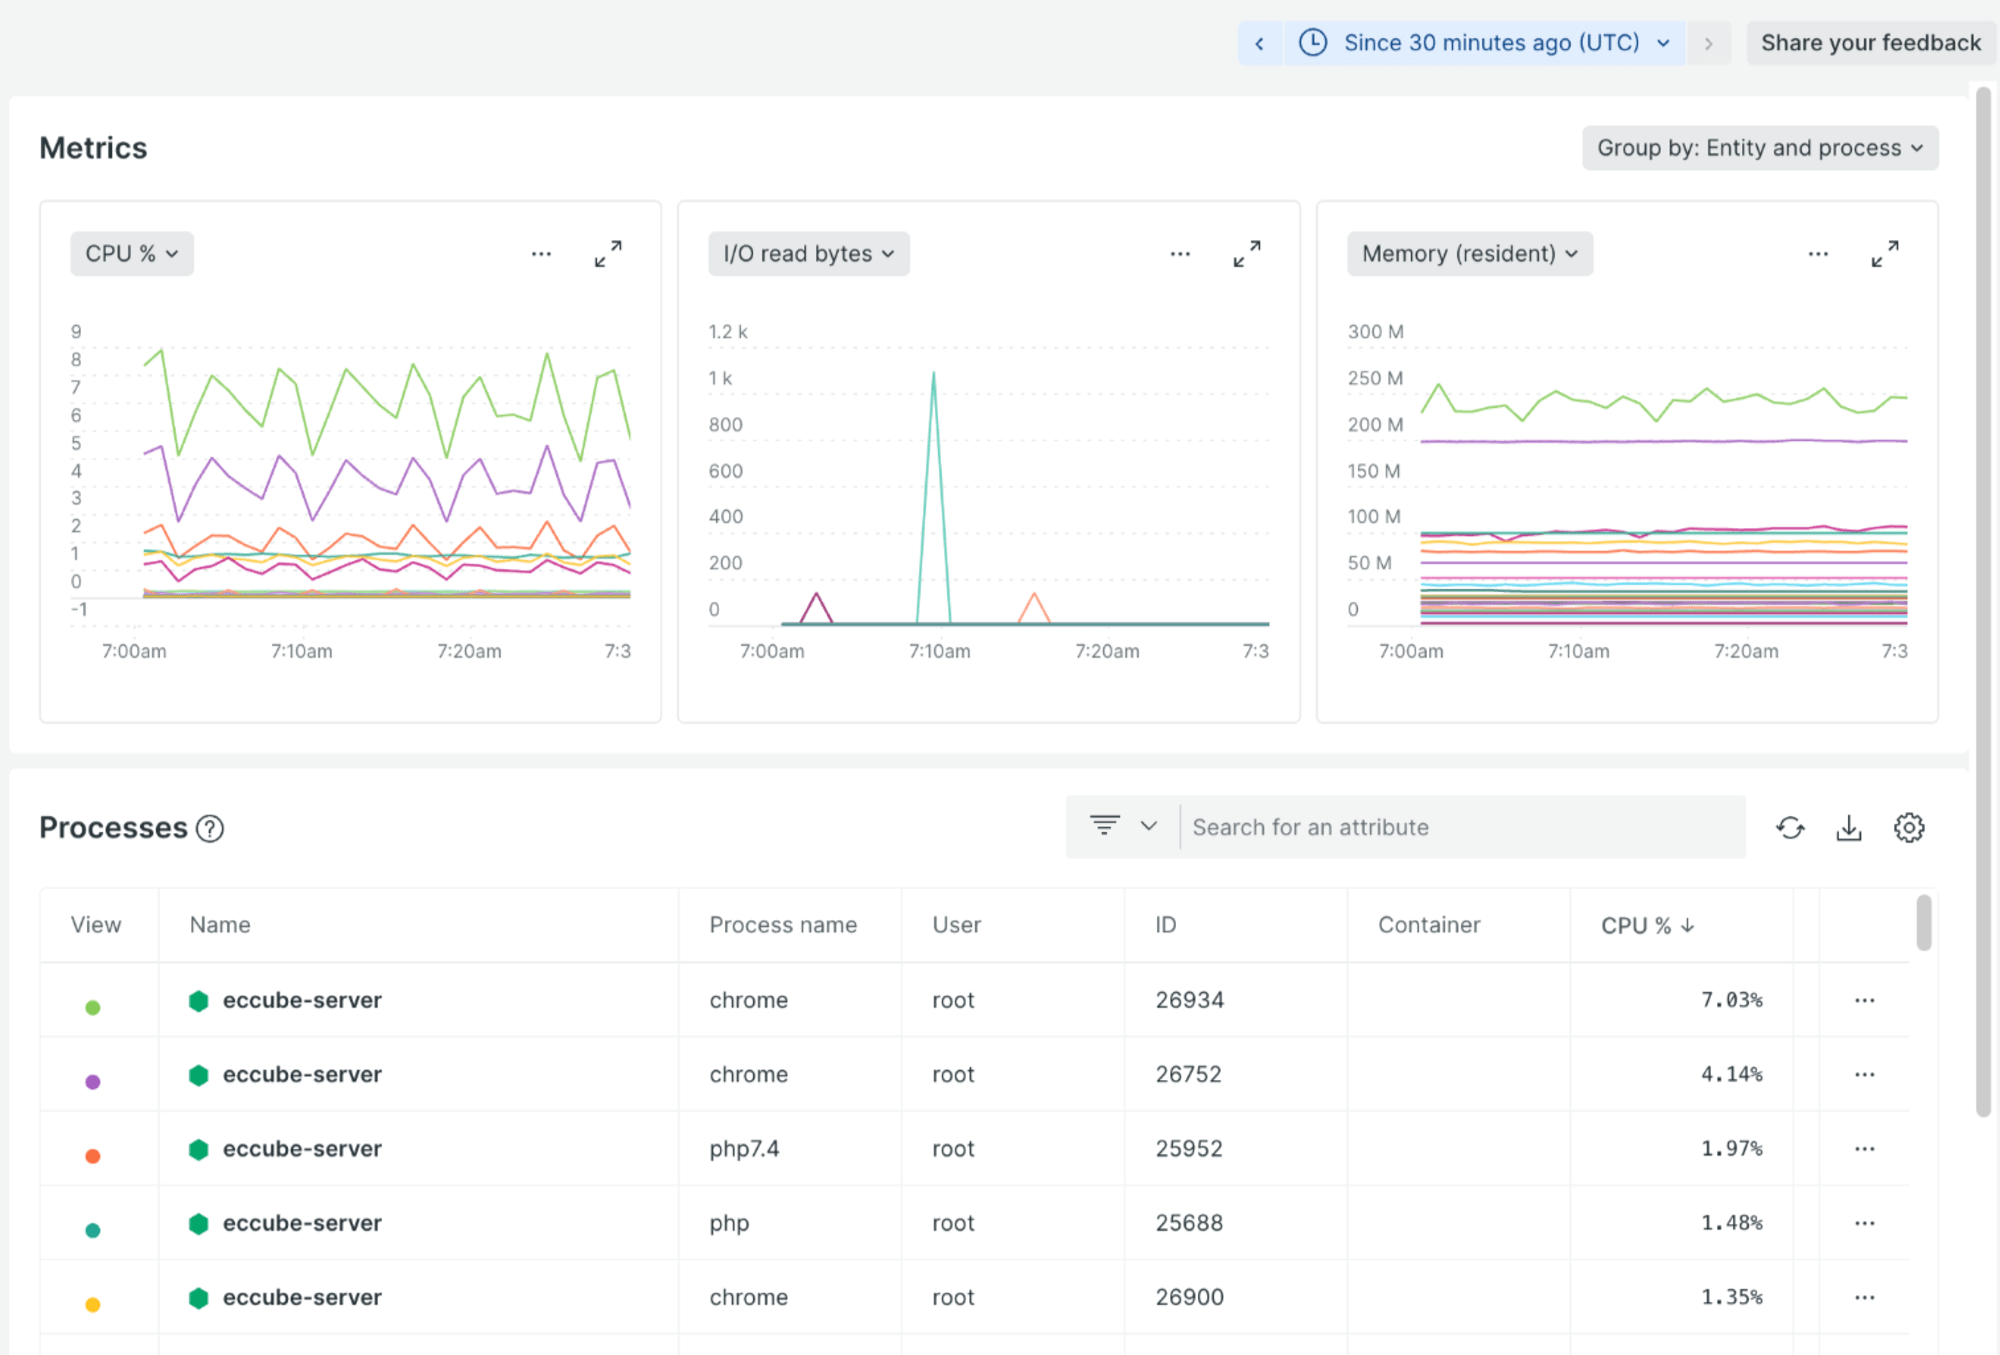Open the 'Since 30 minutes ago (UTC)' time picker
Image resolution: width=2000 pixels, height=1355 pixels.
(x=1484, y=43)
